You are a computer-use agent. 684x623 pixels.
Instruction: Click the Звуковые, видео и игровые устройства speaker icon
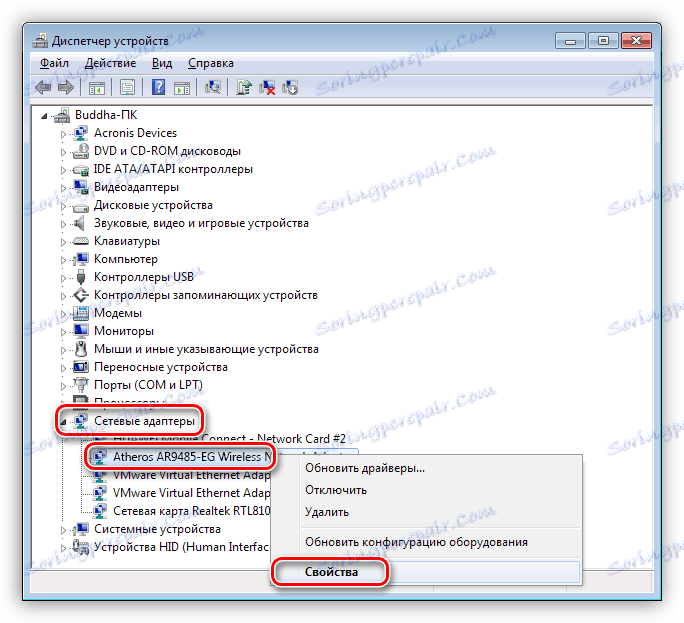79,223
